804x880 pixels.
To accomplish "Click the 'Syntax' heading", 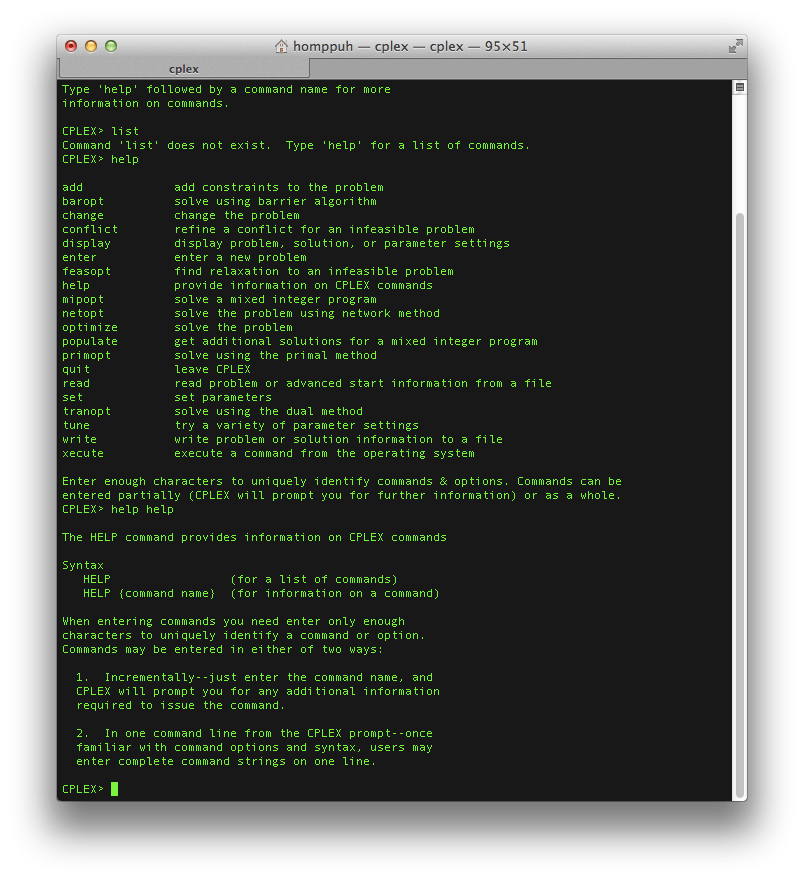I will pyautogui.click(x=83, y=565).
